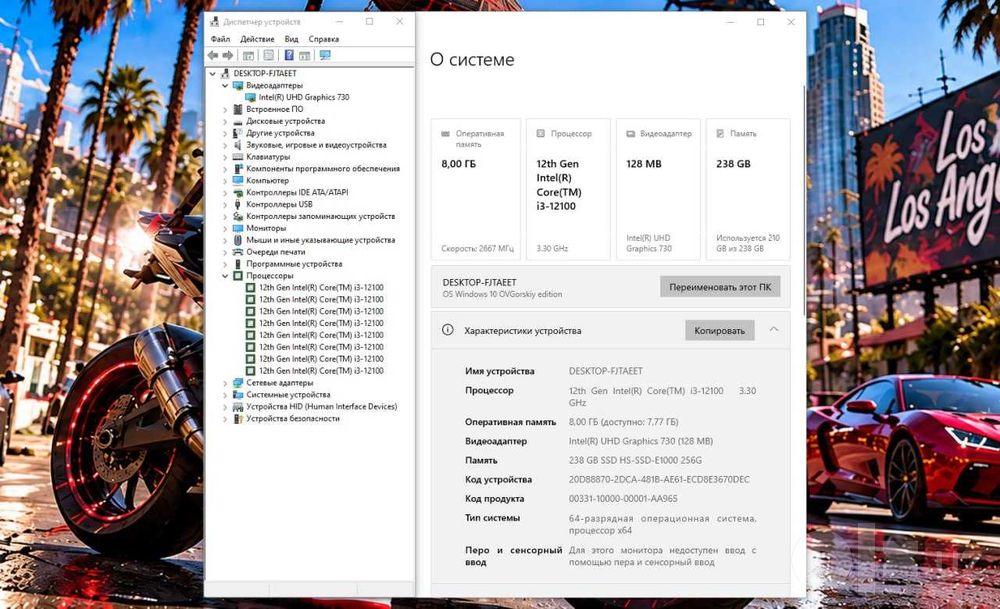
Task: Expand the Системные устройства chevron
Action: click(225, 395)
